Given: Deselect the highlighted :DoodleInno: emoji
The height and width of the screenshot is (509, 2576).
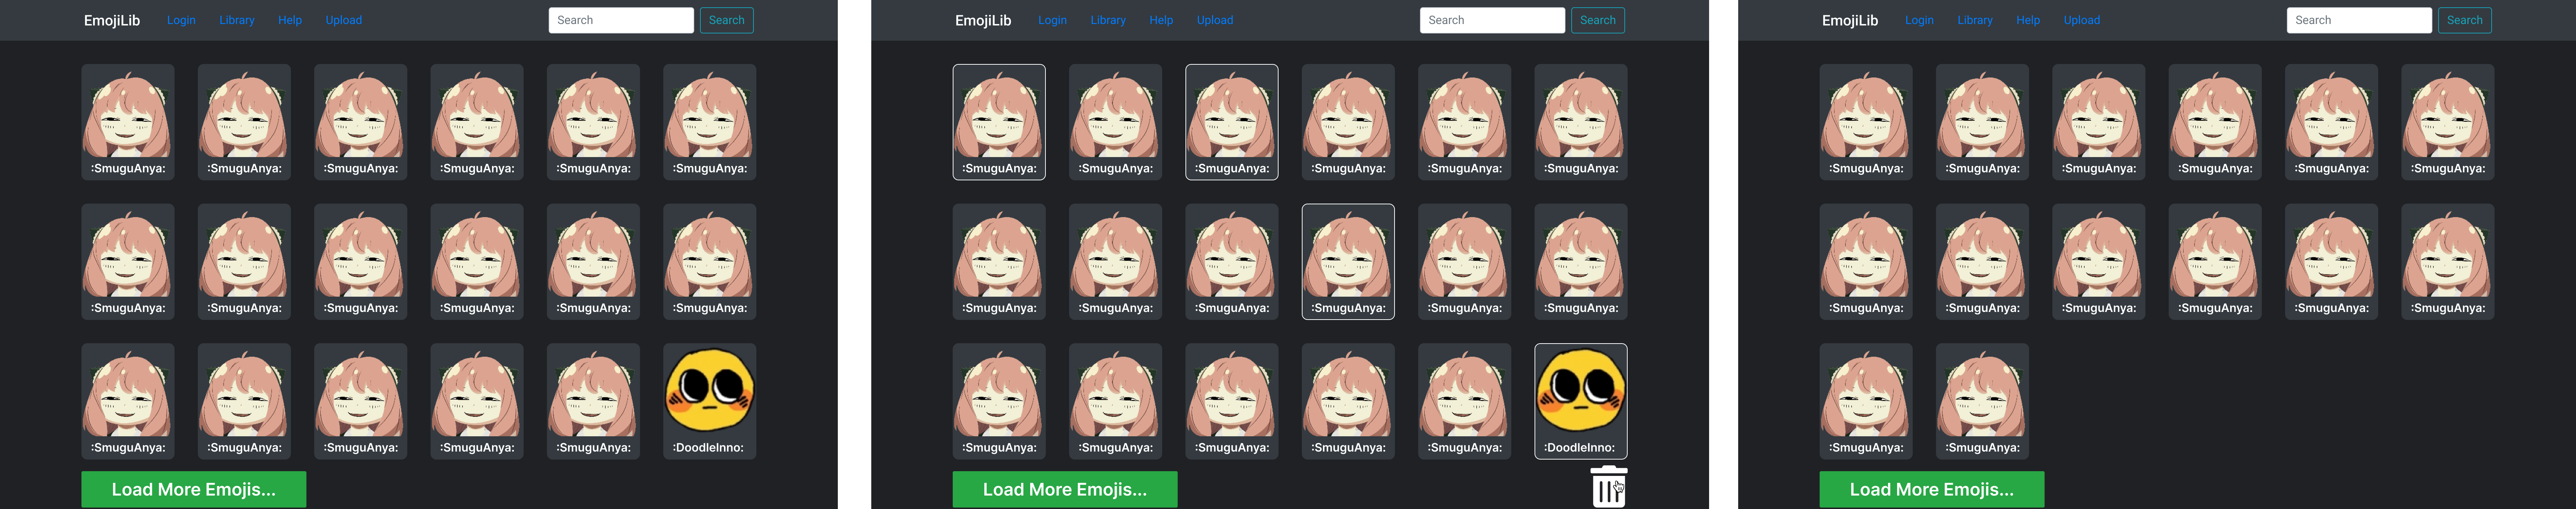Looking at the screenshot, I should [1580, 400].
